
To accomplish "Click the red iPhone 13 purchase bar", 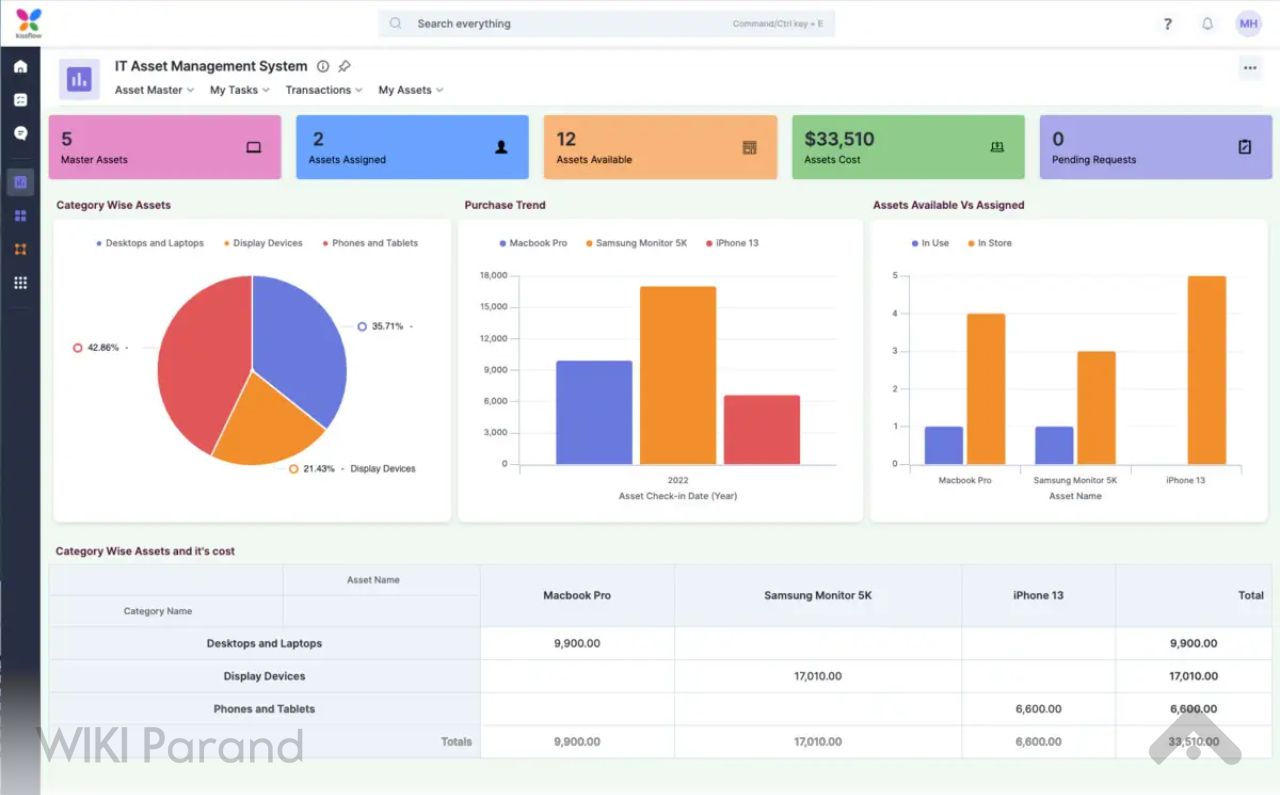I will tap(762, 430).
